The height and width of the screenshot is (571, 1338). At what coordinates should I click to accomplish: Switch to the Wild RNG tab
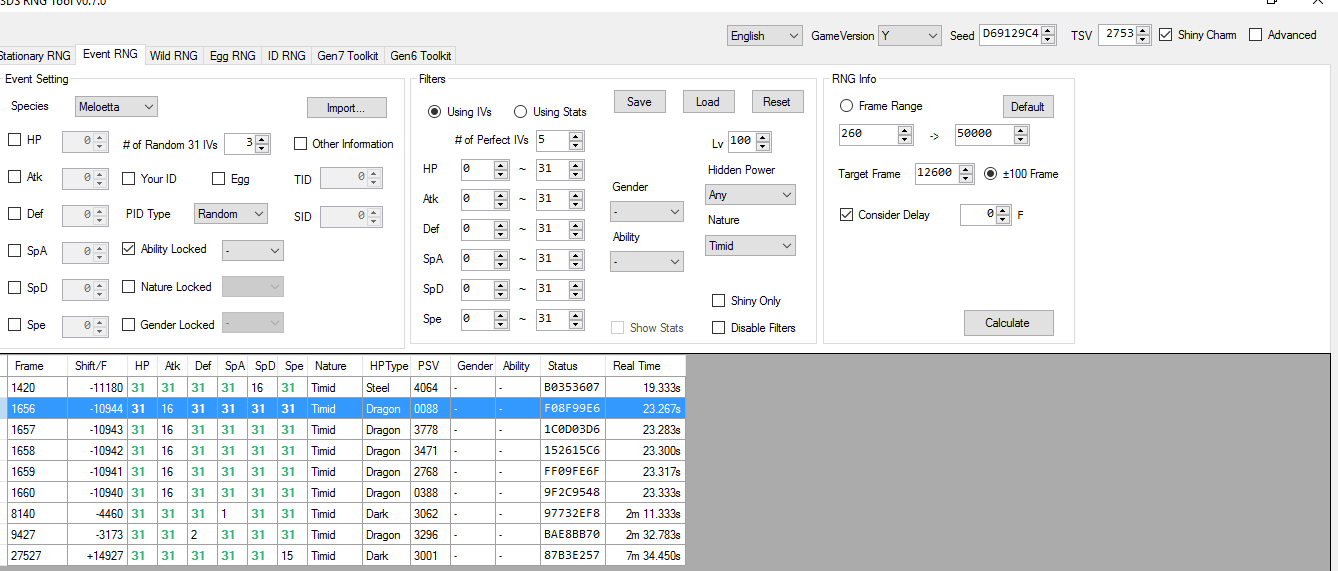(x=173, y=56)
